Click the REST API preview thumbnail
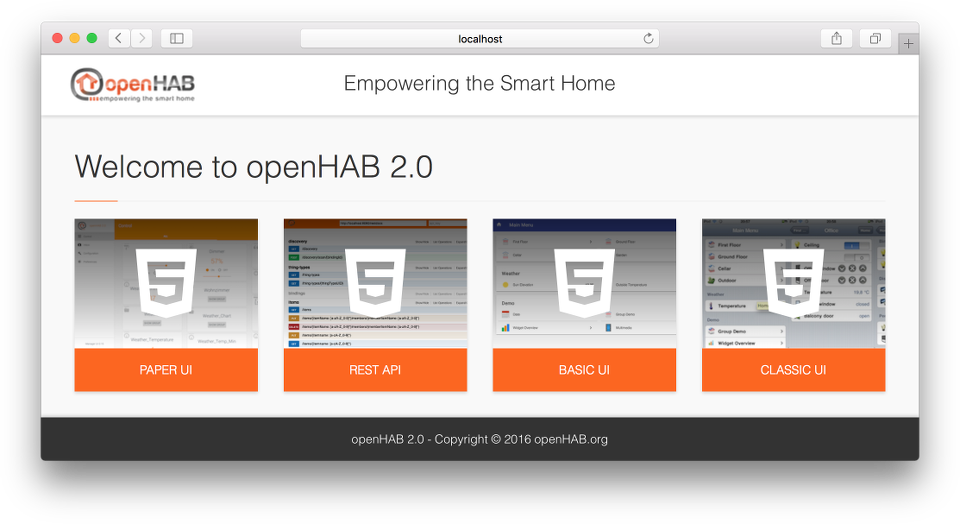960x524 pixels. pos(375,283)
